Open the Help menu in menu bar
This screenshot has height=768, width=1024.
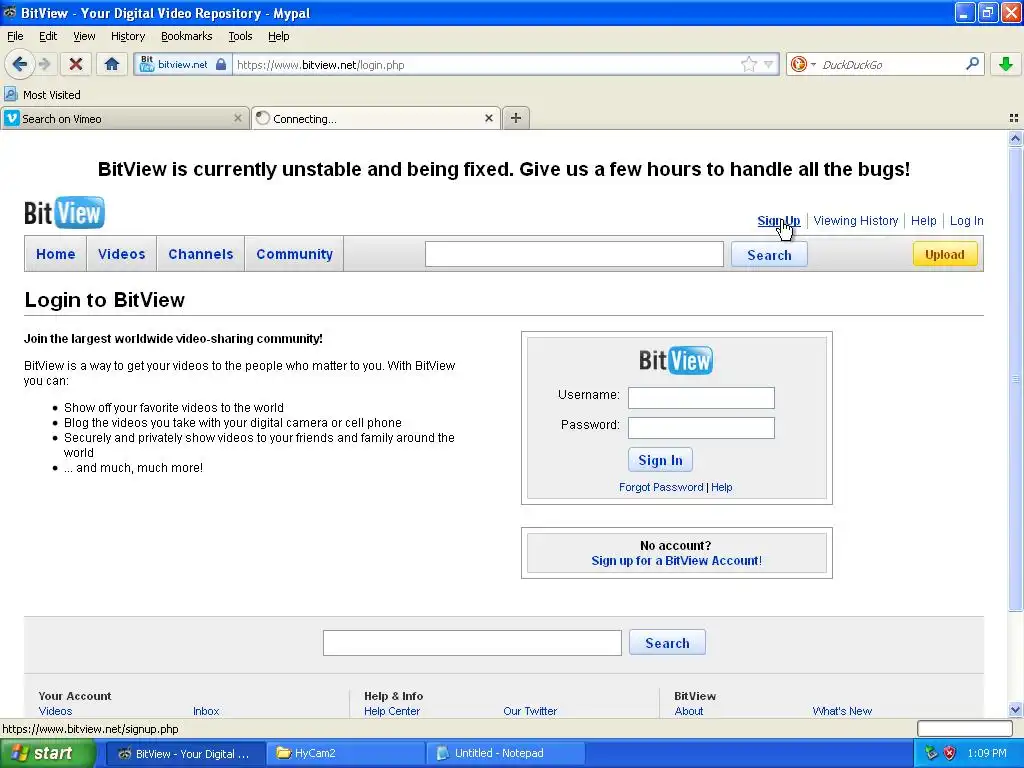pyautogui.click(x=278, y=36)
